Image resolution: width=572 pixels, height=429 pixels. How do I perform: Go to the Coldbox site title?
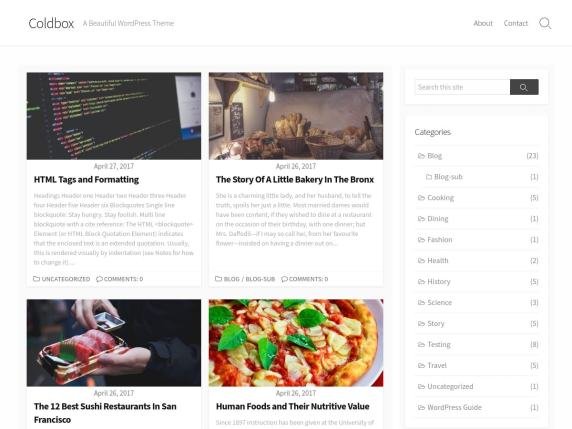51,23
